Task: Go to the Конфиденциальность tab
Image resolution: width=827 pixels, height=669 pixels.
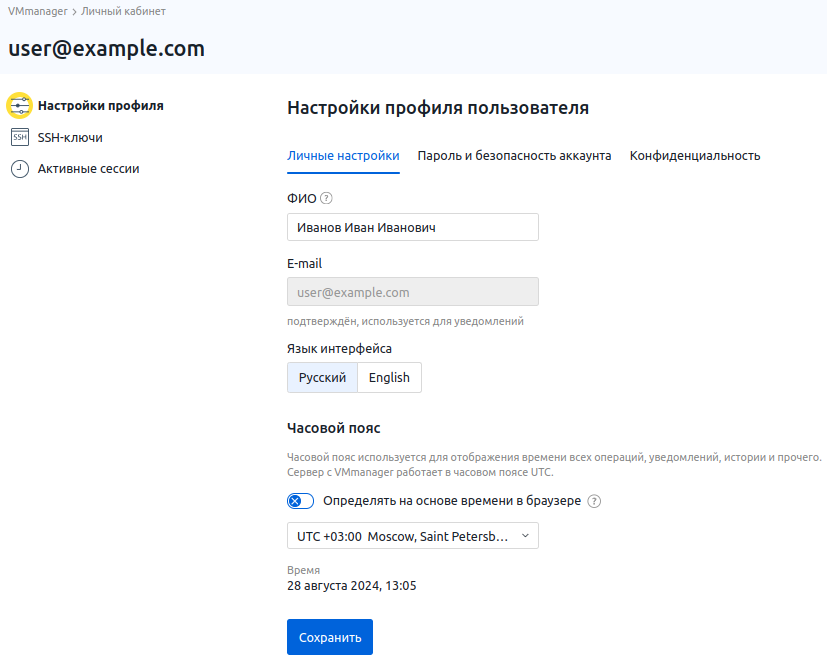Action: (695, 156)
